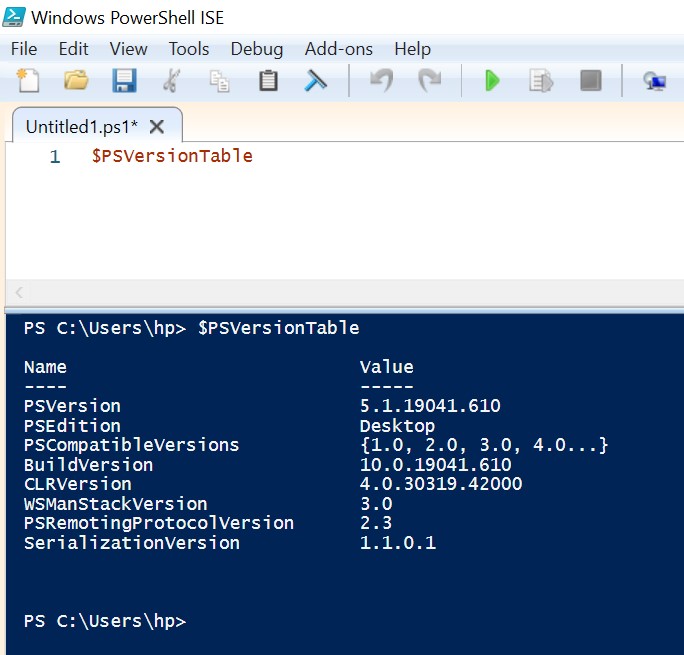This screenshot has height=655, width=684.
Task: Click WSManStackVersion name in the console
Action: (116, 504)
